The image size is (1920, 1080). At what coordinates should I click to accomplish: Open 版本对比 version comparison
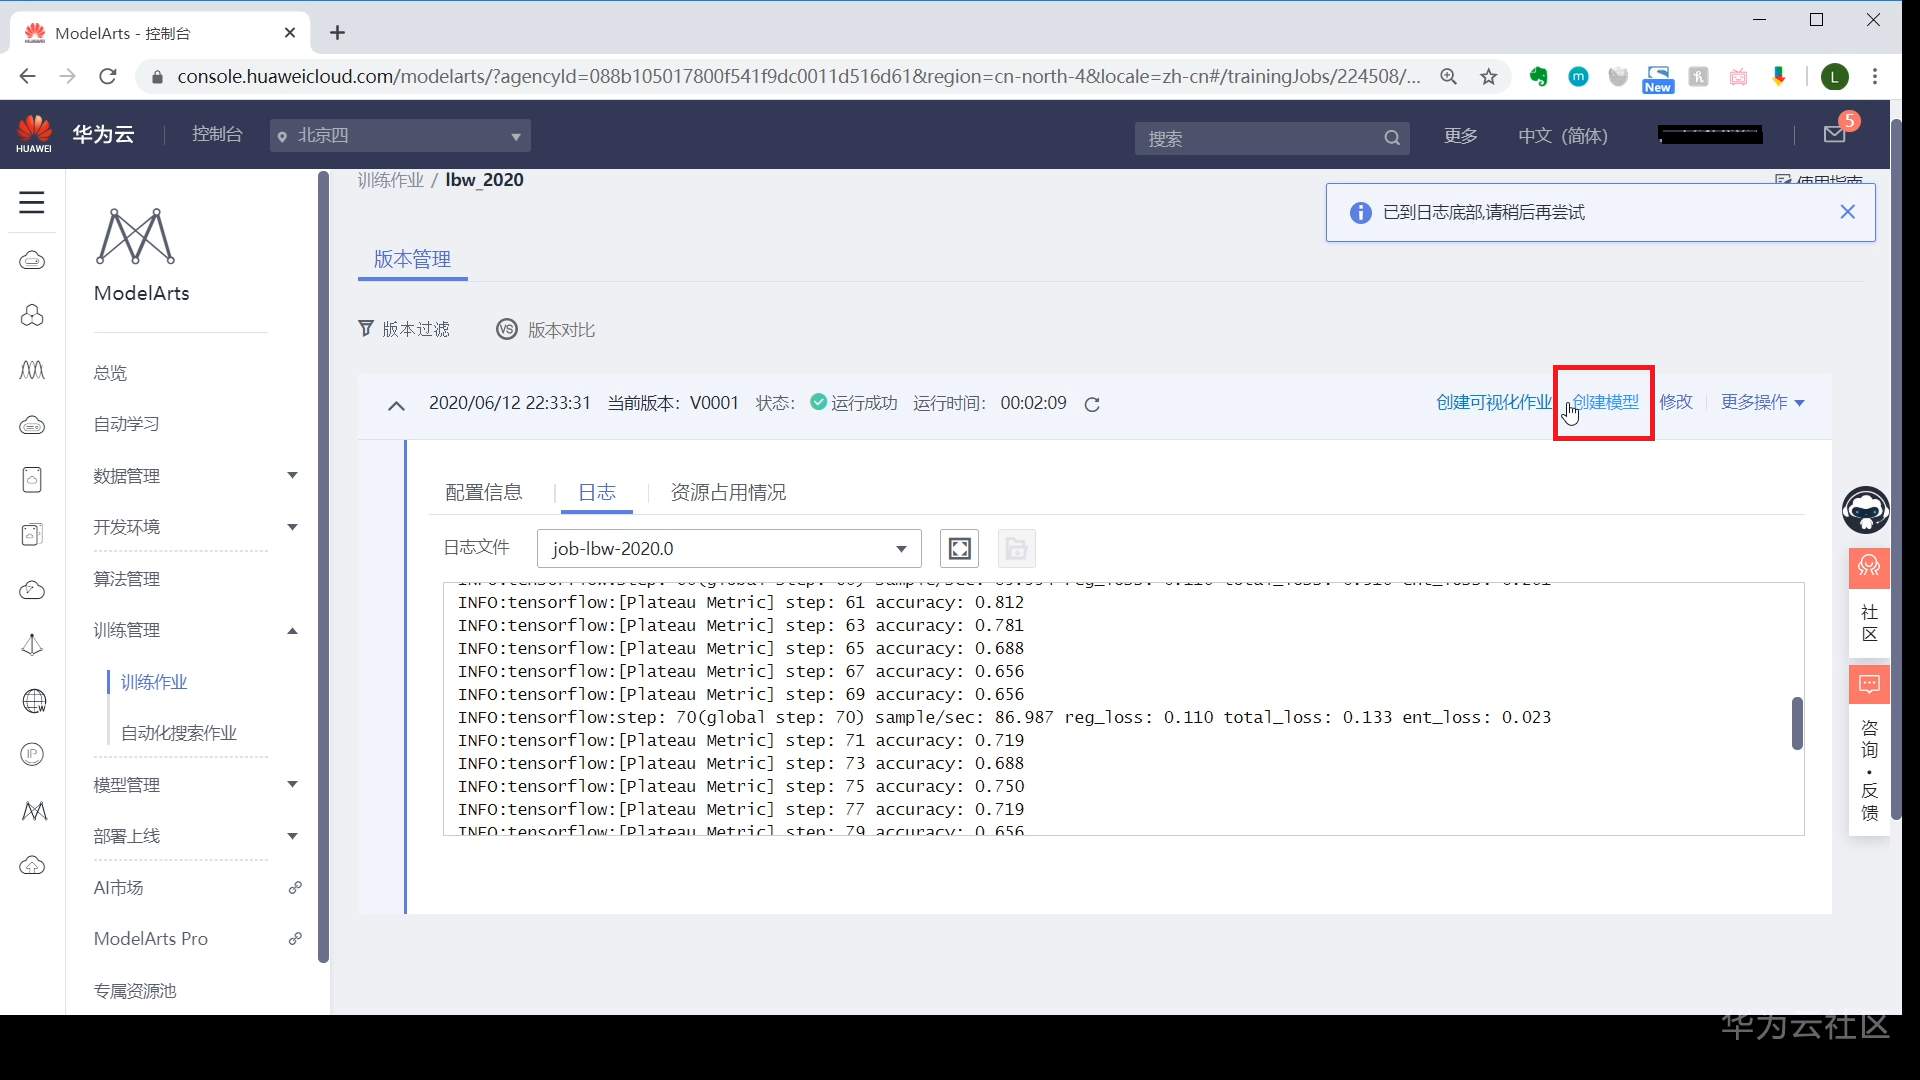[x=545, y=329]
